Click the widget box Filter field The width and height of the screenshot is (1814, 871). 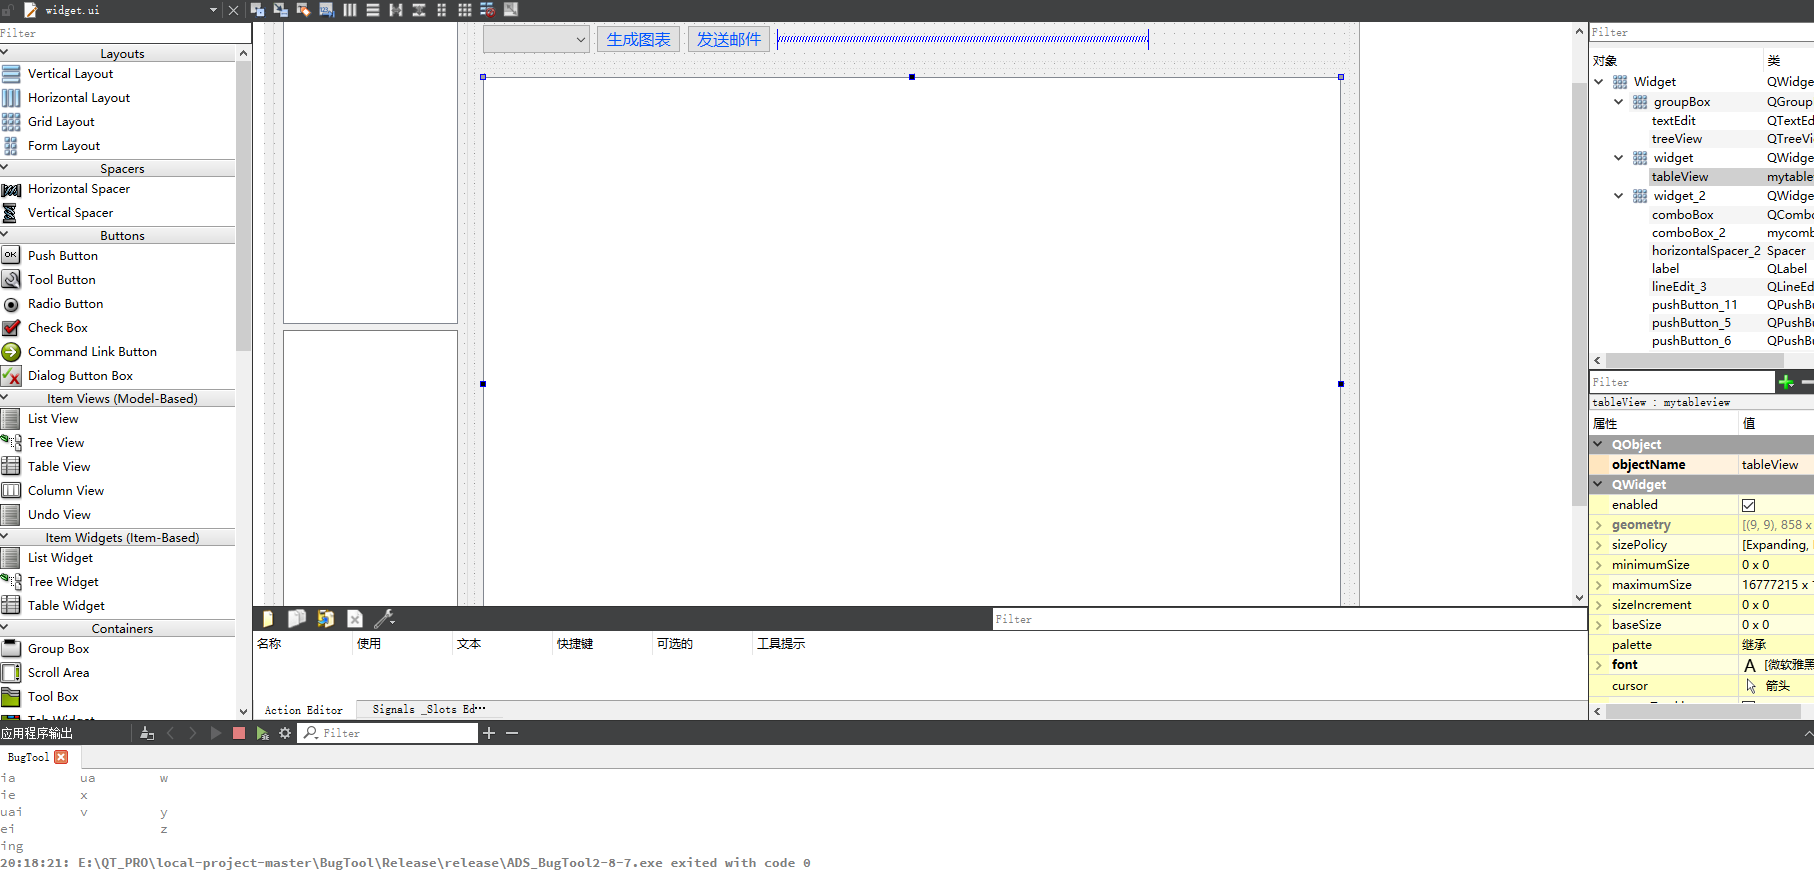point(125,33)
